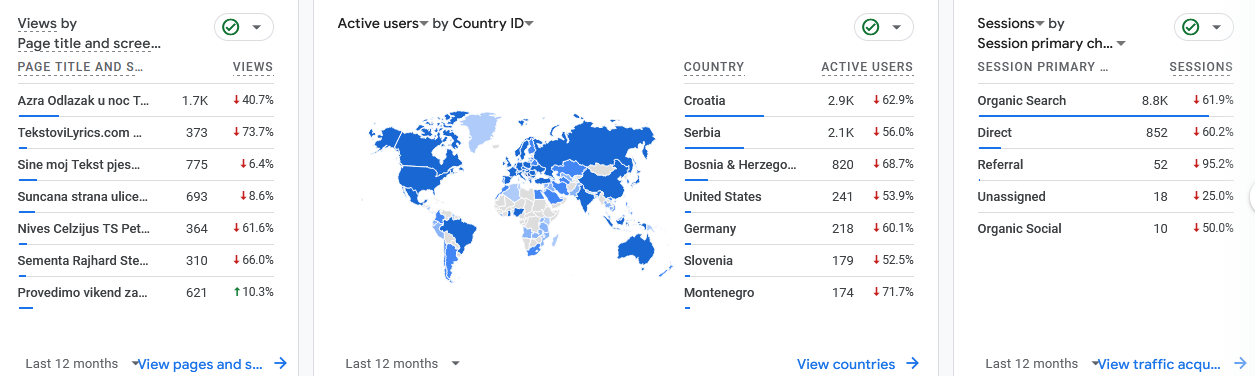
Task: Click the Azra Odlazak u noc page row
Action: tap(146, 101)
